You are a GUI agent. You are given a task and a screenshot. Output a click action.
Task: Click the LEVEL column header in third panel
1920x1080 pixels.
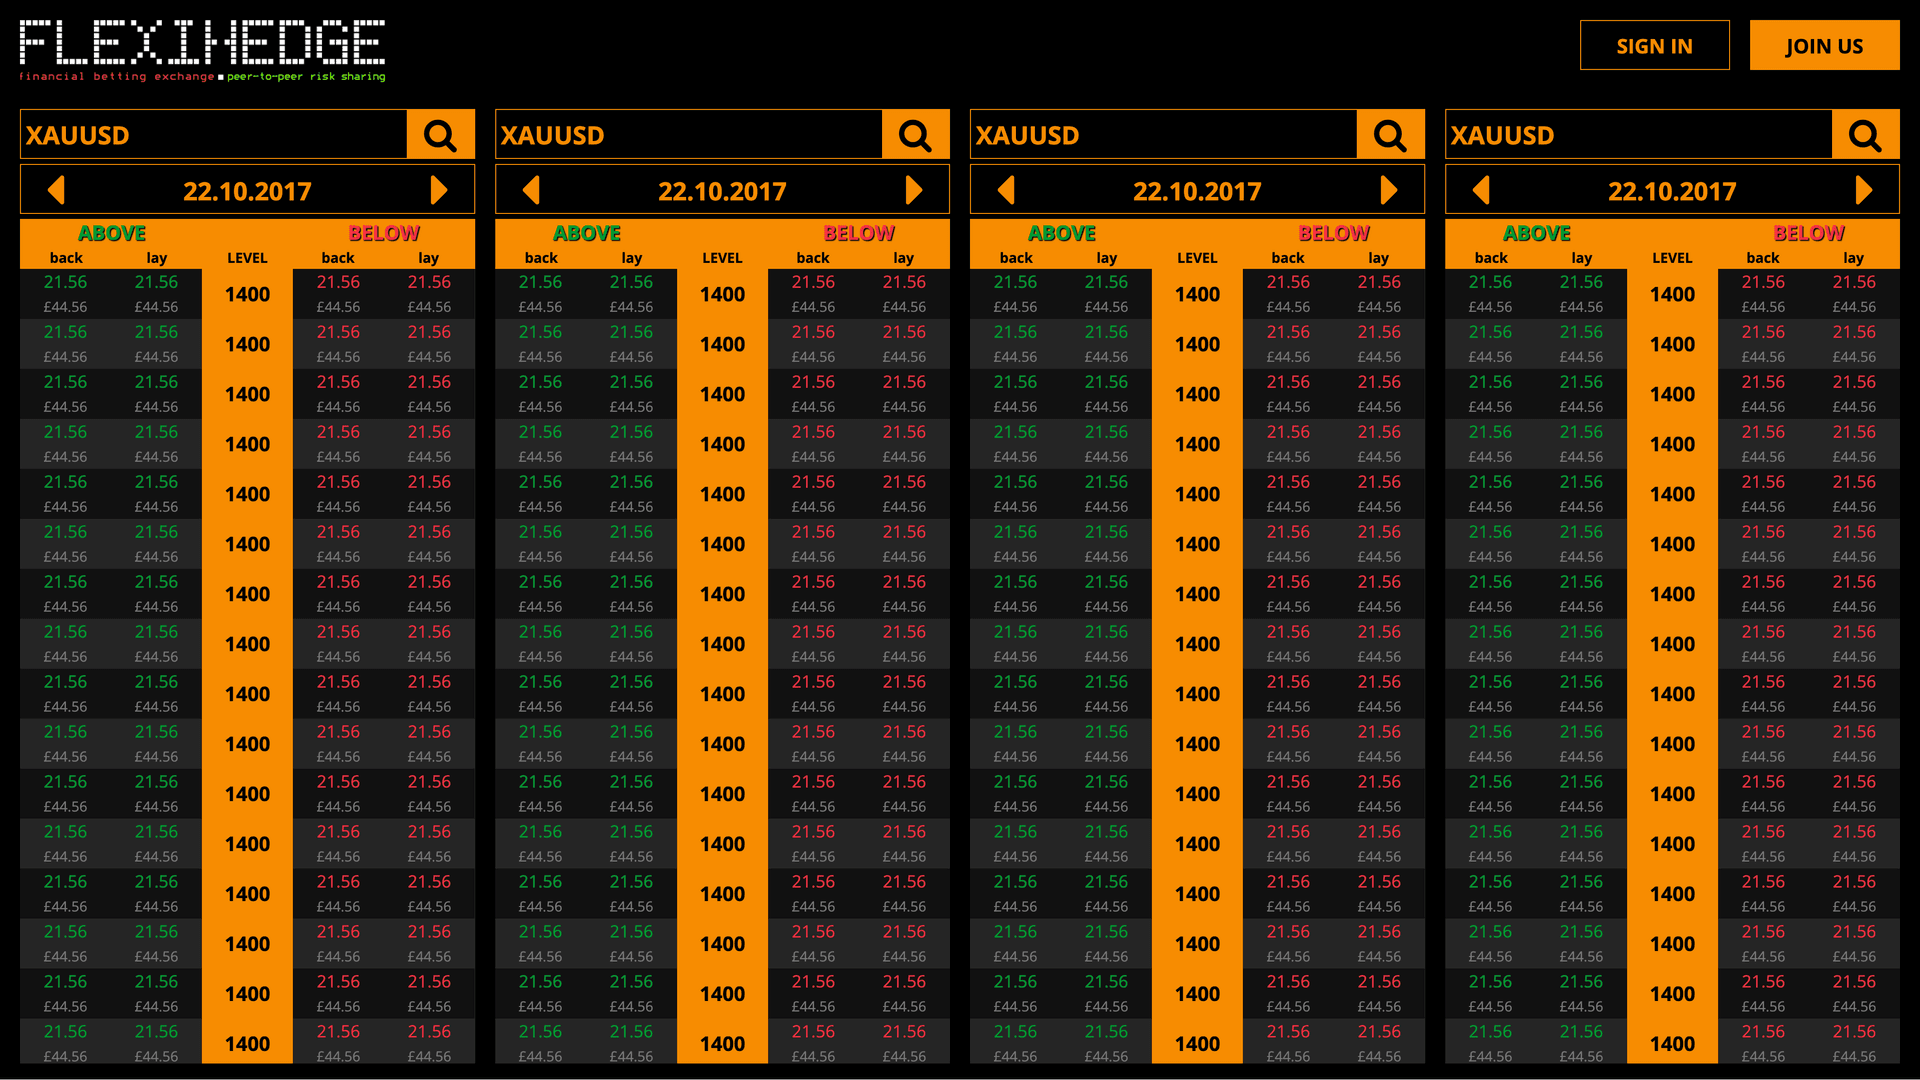1197,258
